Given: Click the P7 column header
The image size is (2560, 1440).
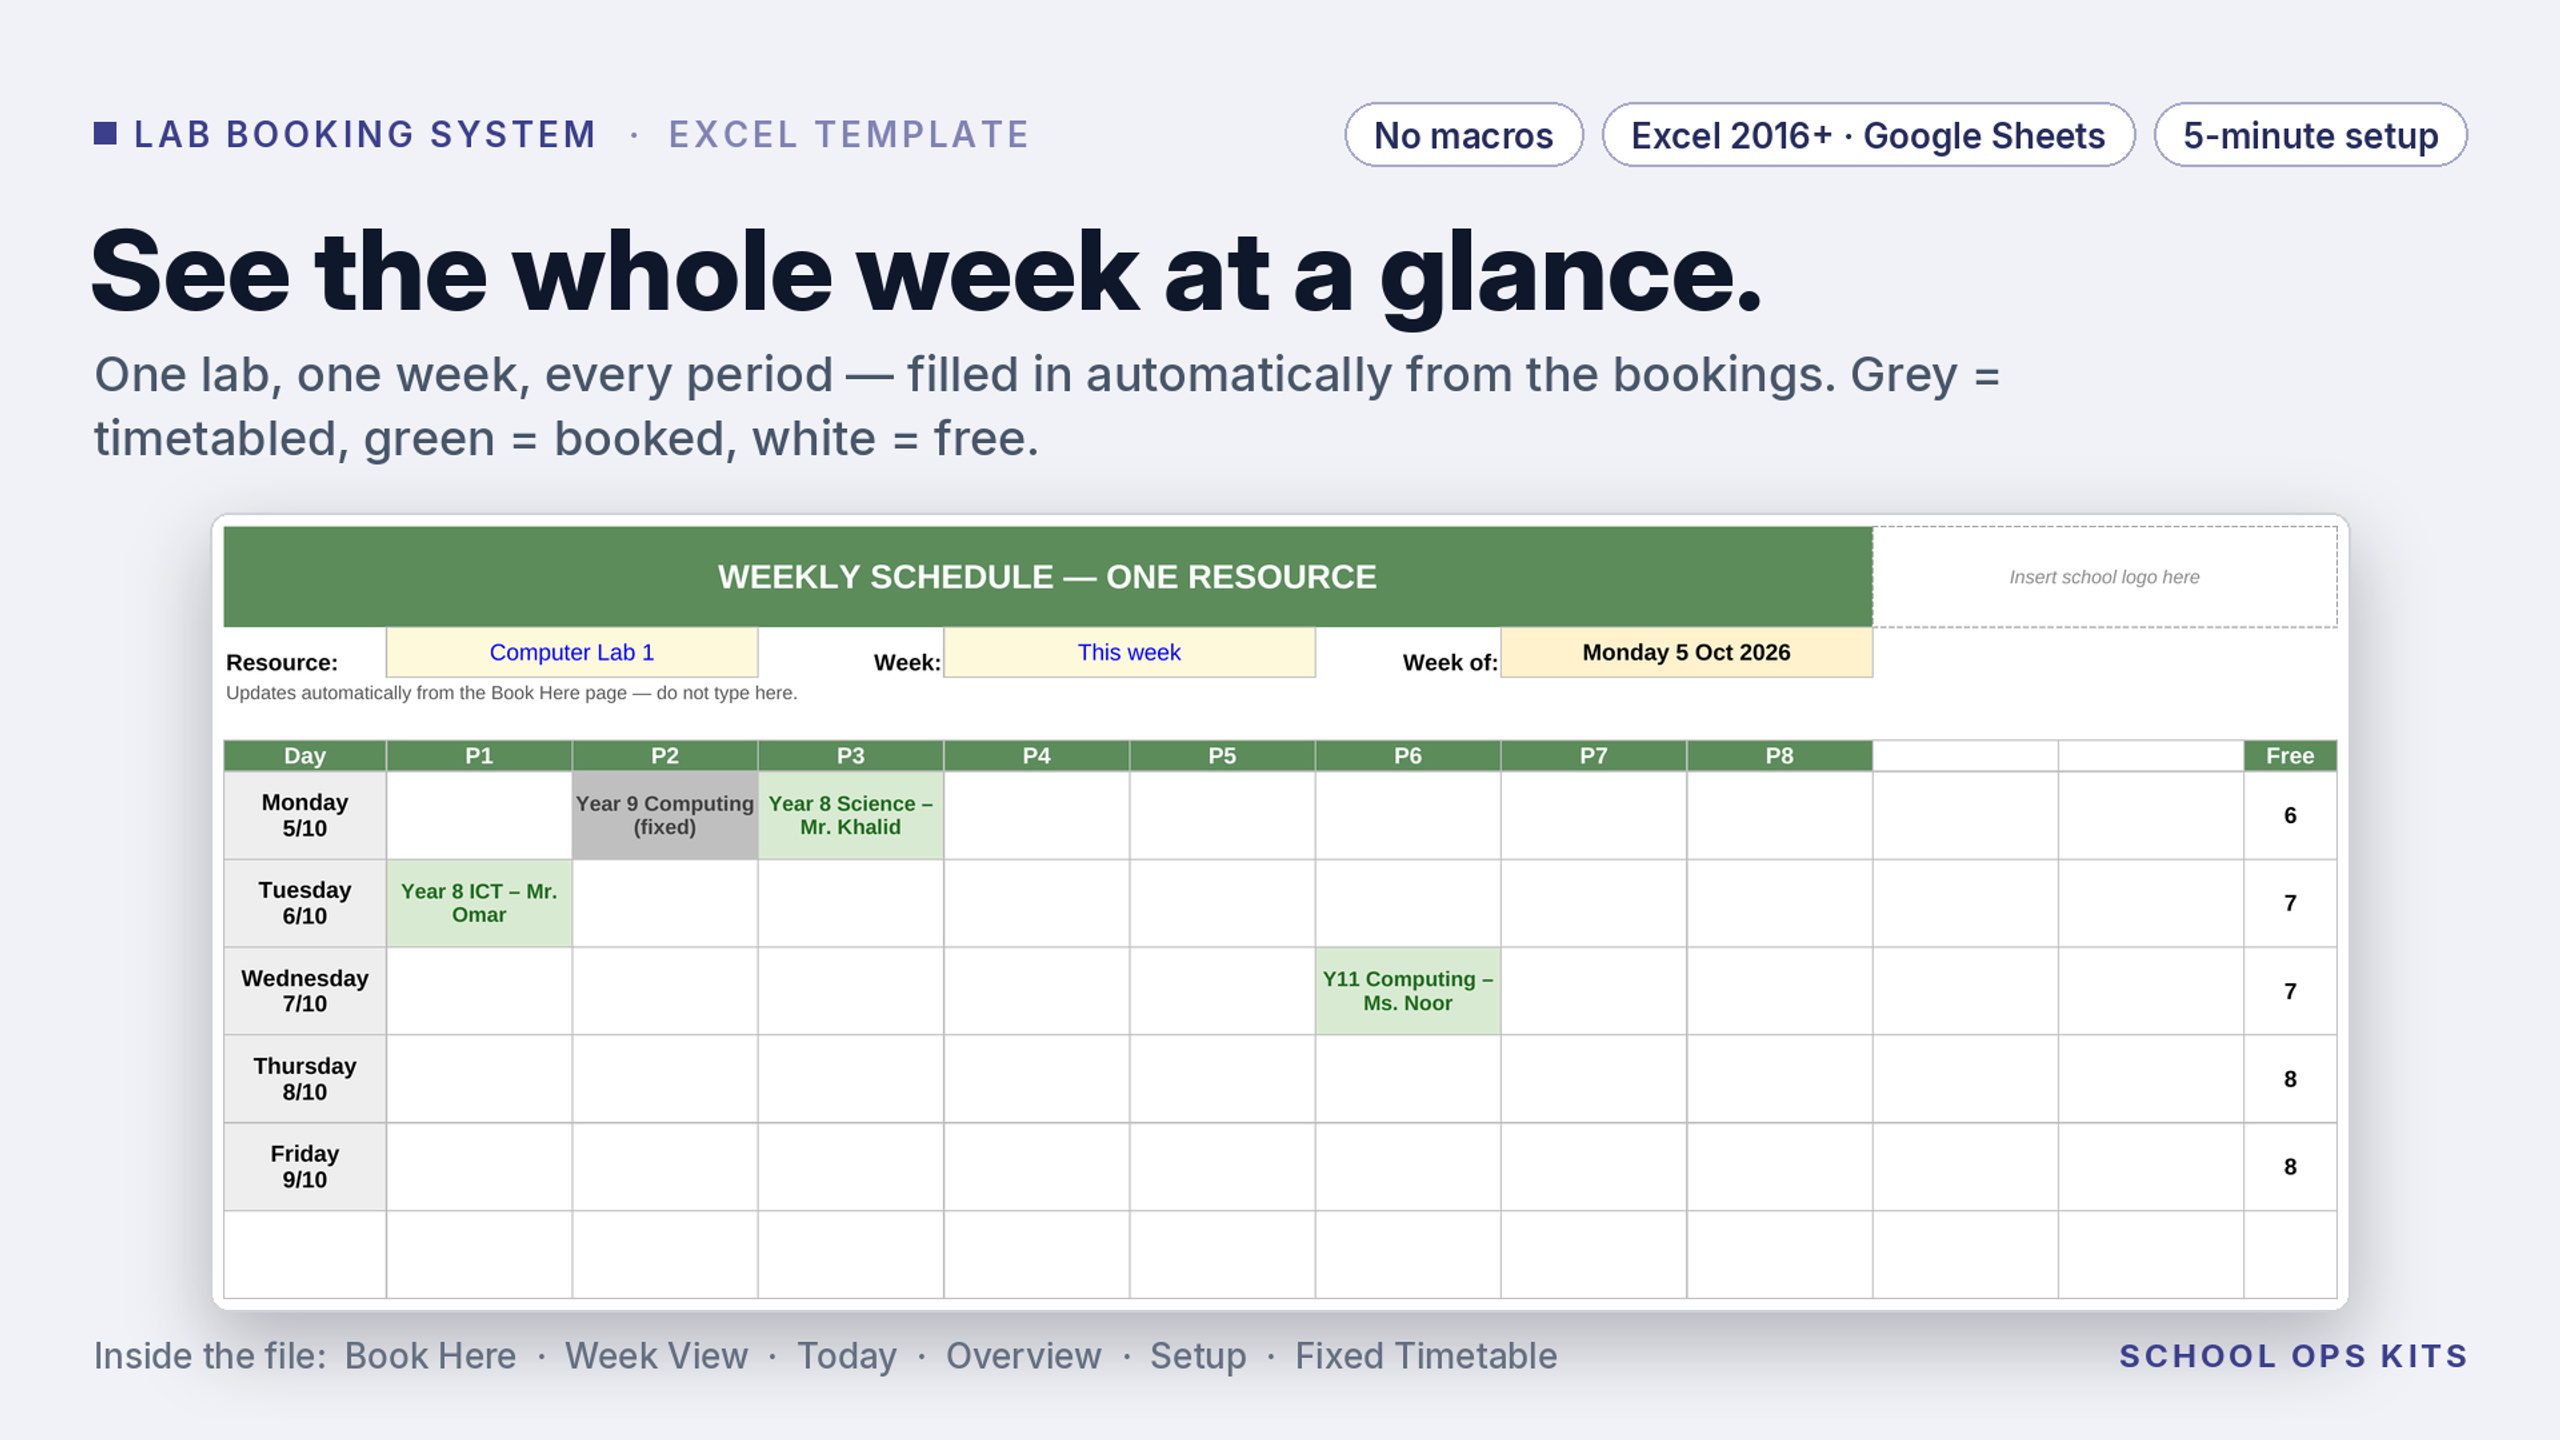Looking at the screenshot, I should tap(1594, 756).
